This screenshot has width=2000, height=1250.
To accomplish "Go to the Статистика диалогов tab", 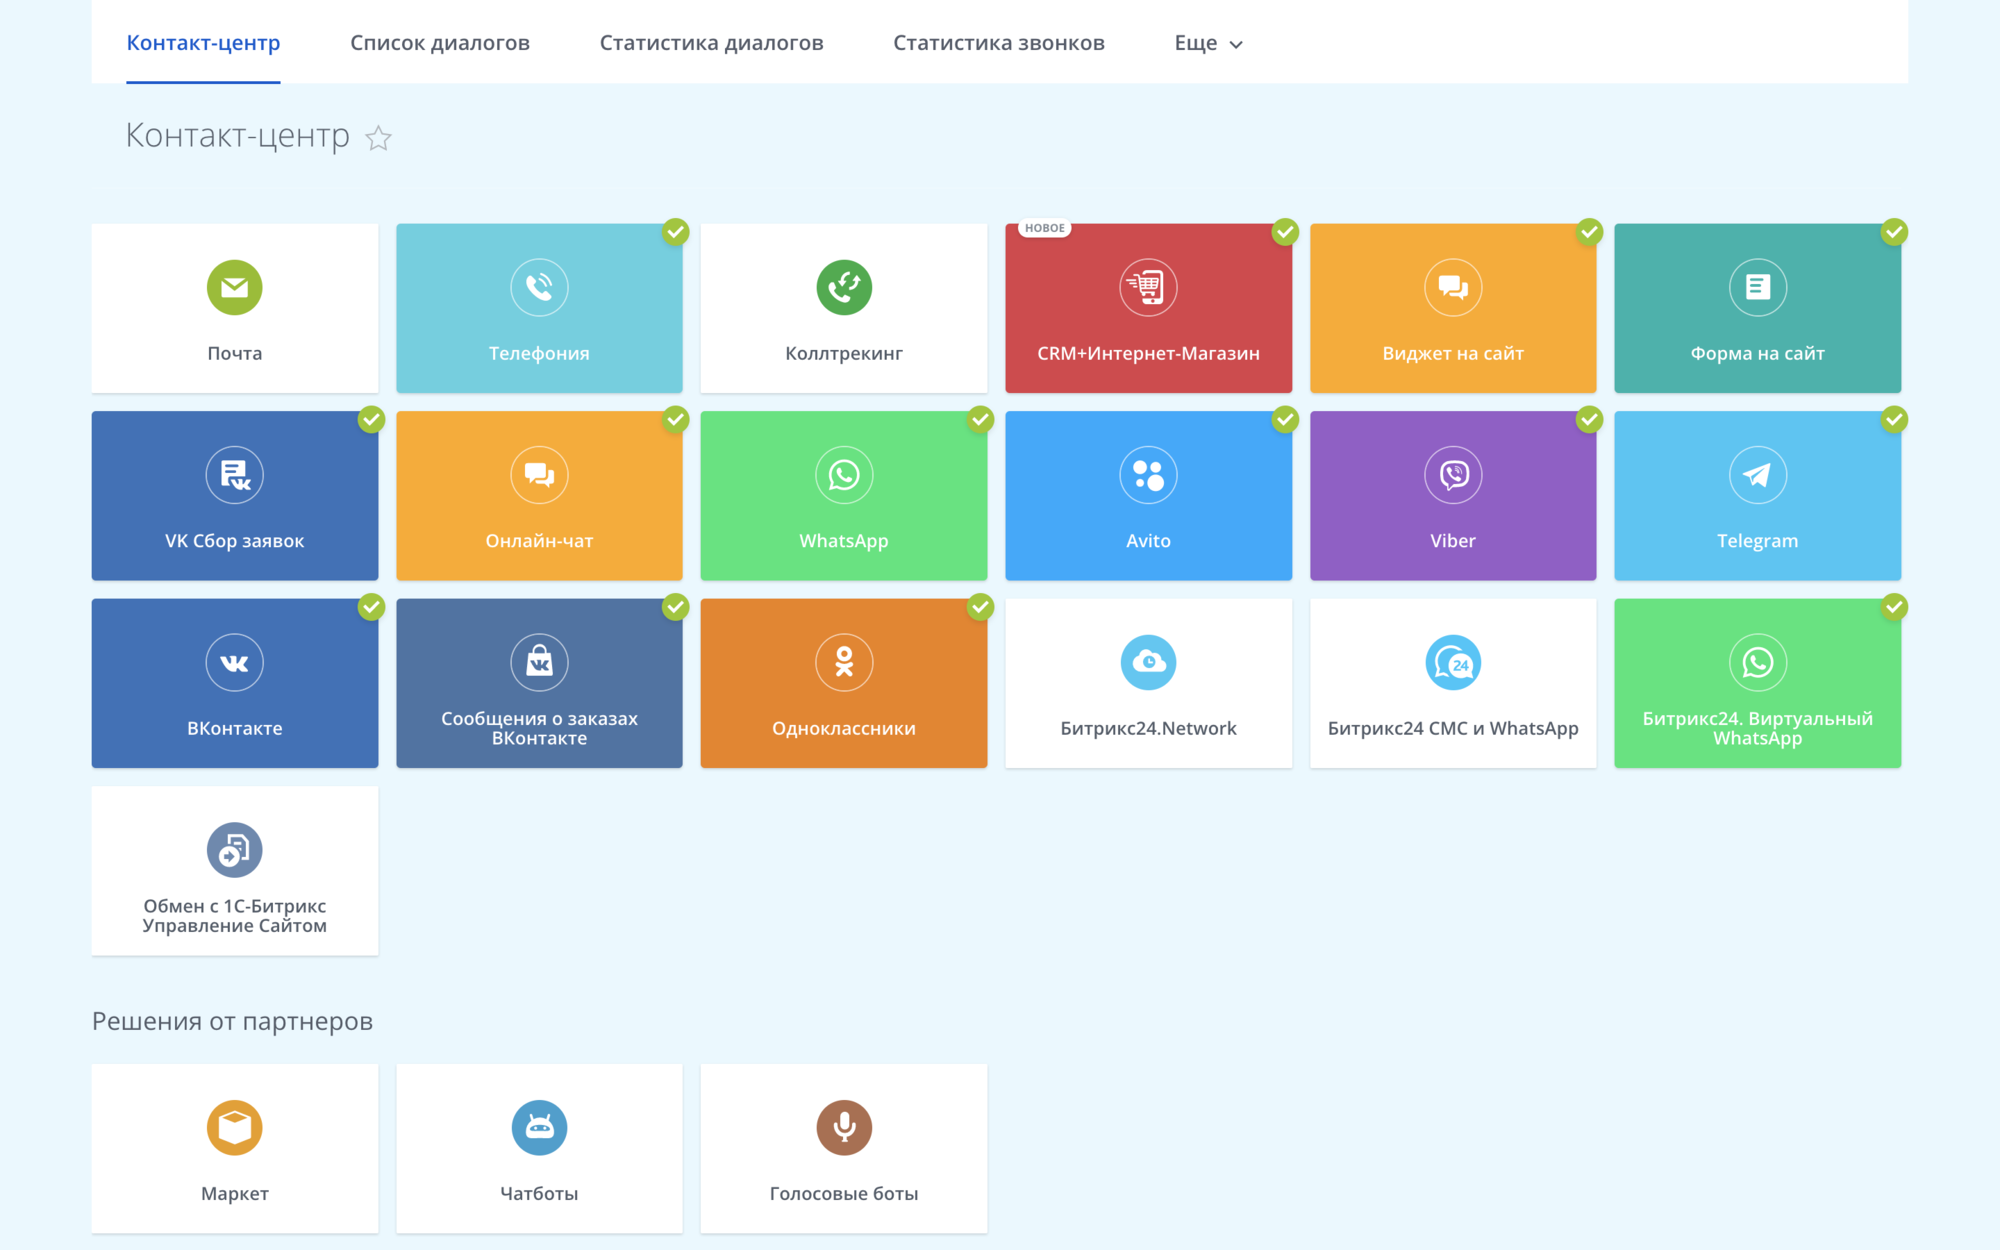I will point(711,43).
